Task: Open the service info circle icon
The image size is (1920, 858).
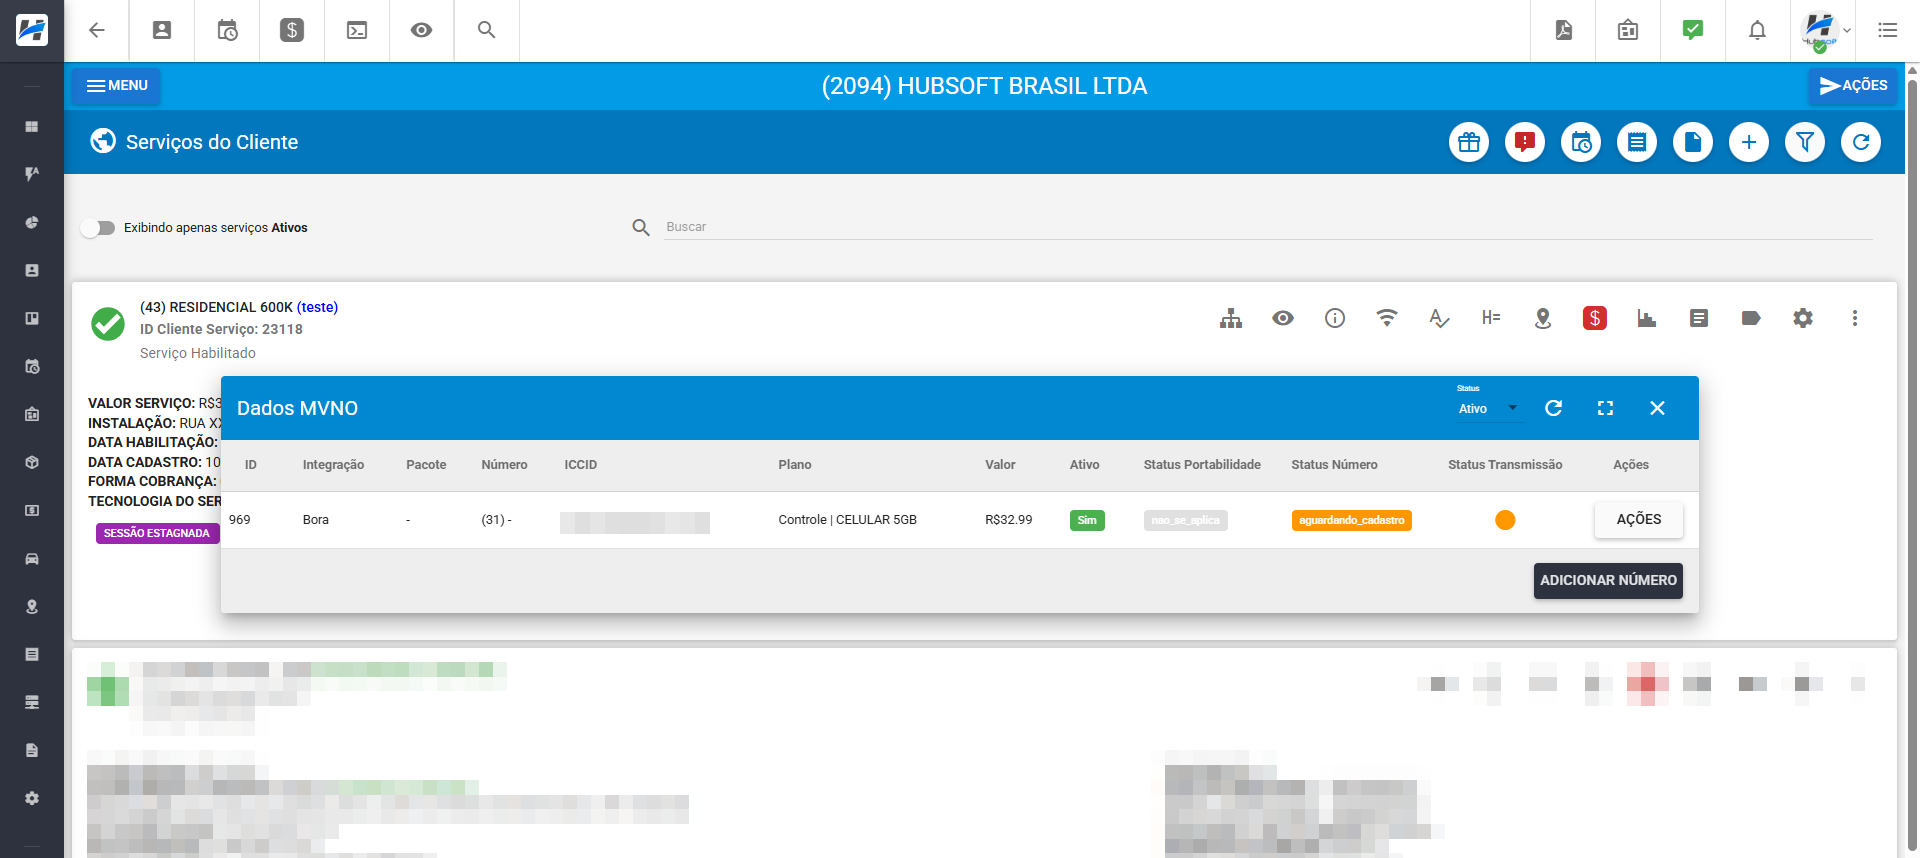Action: tap(1335, 318)
